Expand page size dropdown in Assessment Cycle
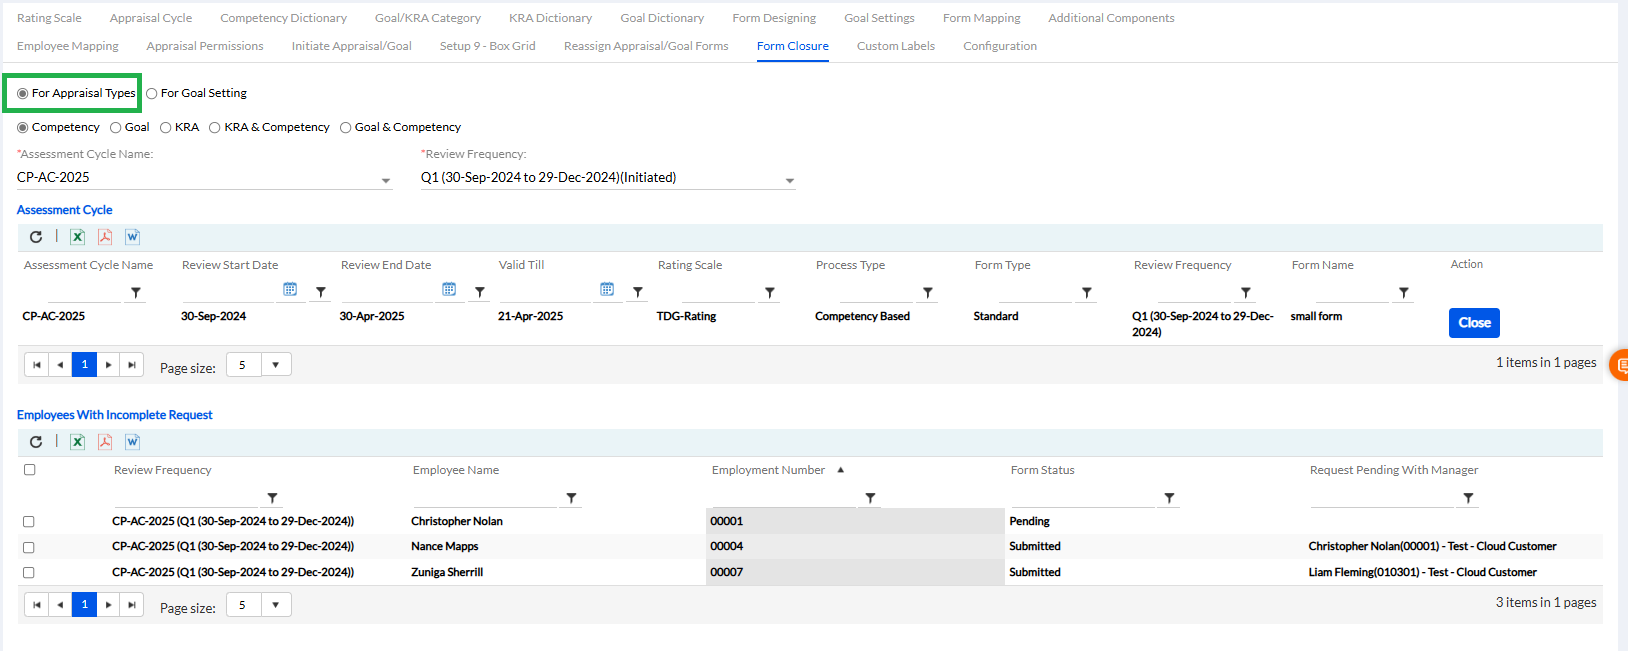The image size is (1628, 651). (x=276, y=365)
